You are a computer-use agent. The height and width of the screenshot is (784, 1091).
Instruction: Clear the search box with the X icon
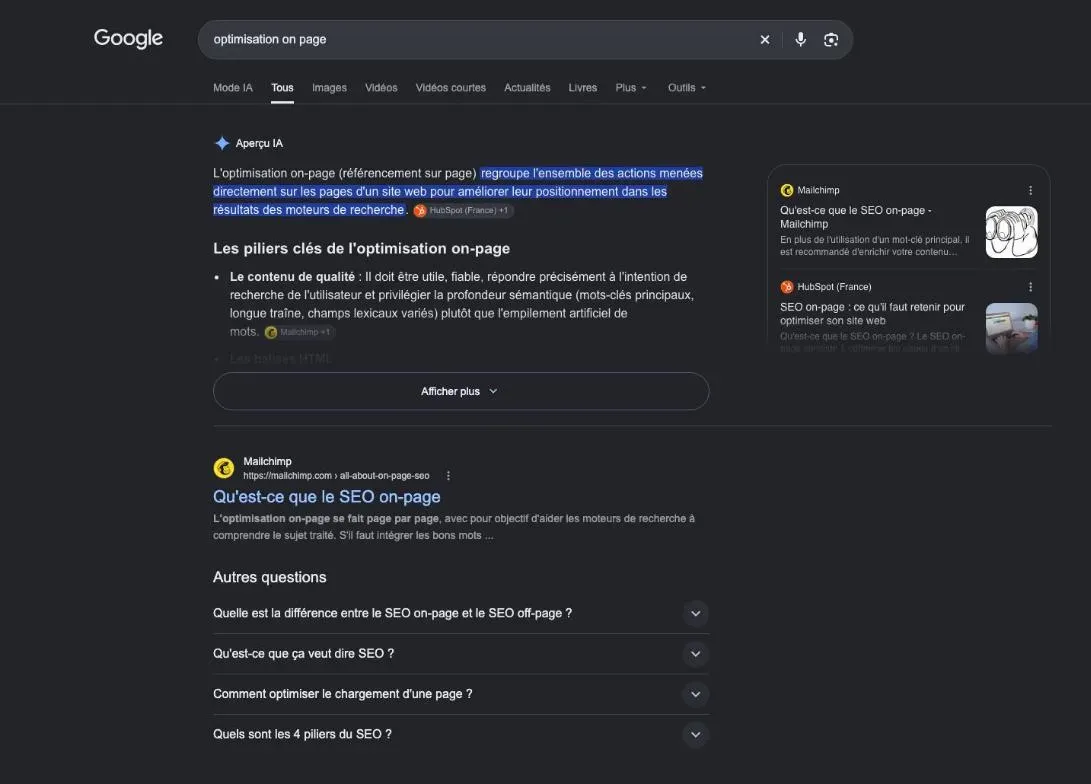[x=765, y=40]
